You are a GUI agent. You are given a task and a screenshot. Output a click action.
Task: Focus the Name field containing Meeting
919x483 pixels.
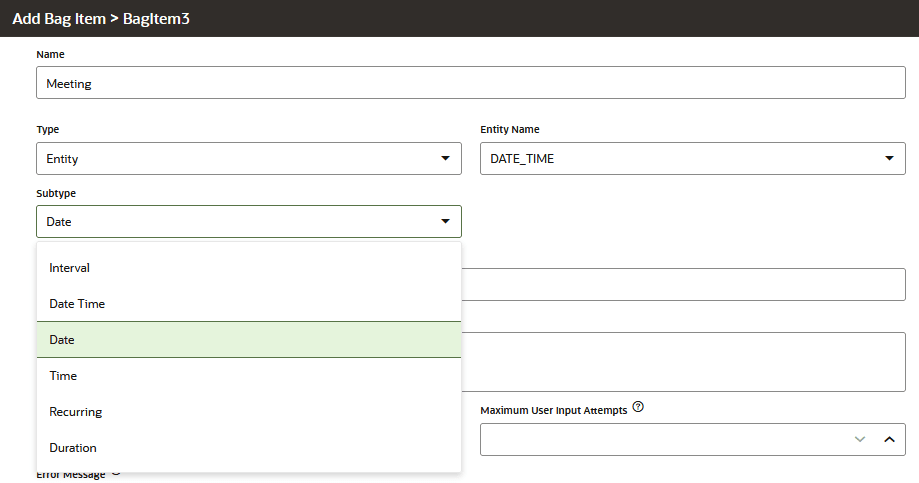pos(470,84)
